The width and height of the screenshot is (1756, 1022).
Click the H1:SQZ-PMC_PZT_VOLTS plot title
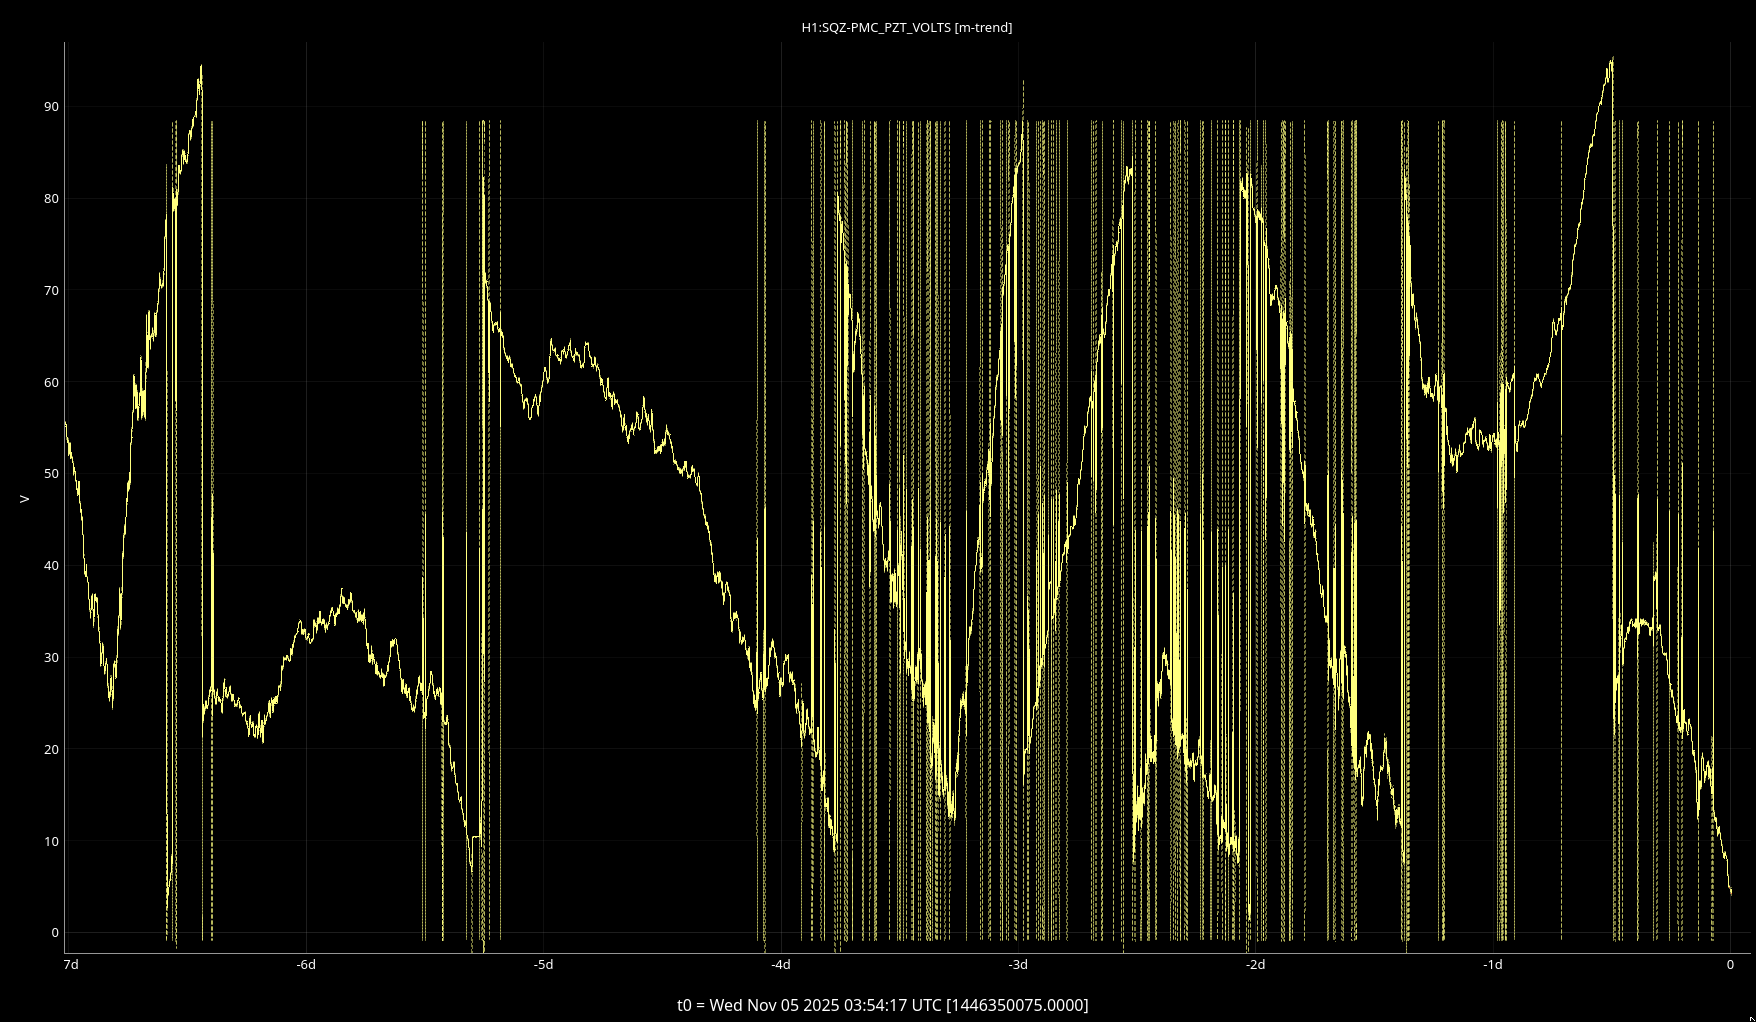[x=906, y=28]
